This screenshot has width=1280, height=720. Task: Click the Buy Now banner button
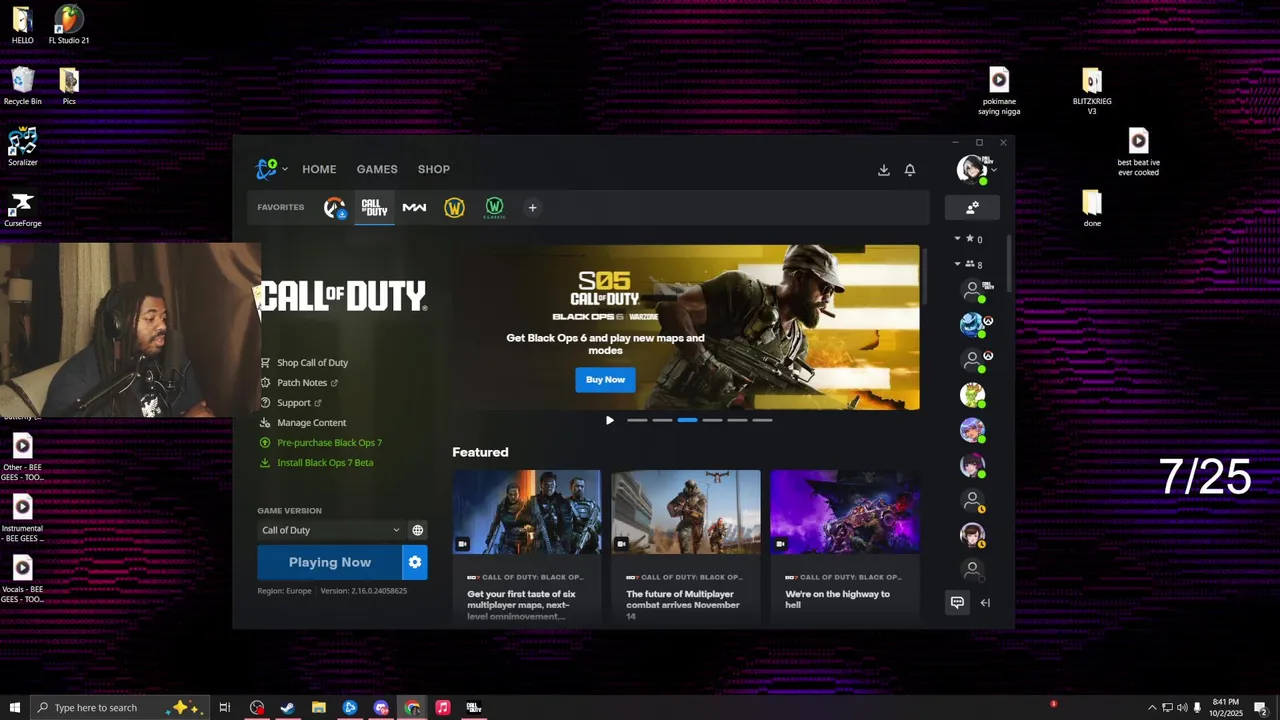[605, 379]
